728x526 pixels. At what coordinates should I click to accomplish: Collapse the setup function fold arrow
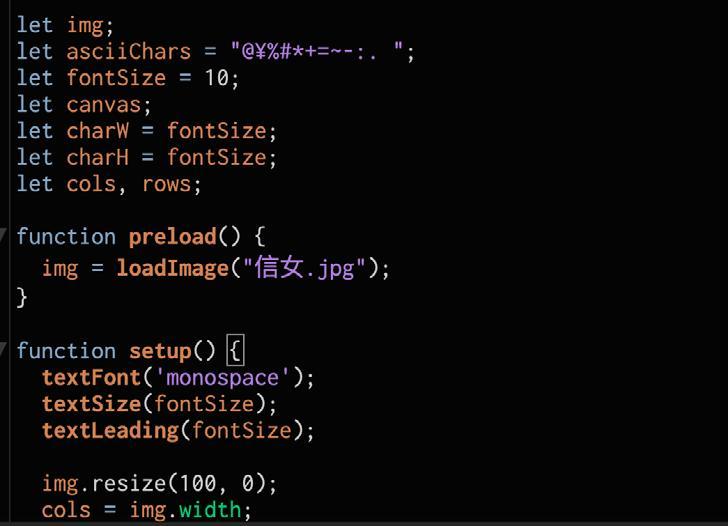pyautogui.click(x=3, y=349)
